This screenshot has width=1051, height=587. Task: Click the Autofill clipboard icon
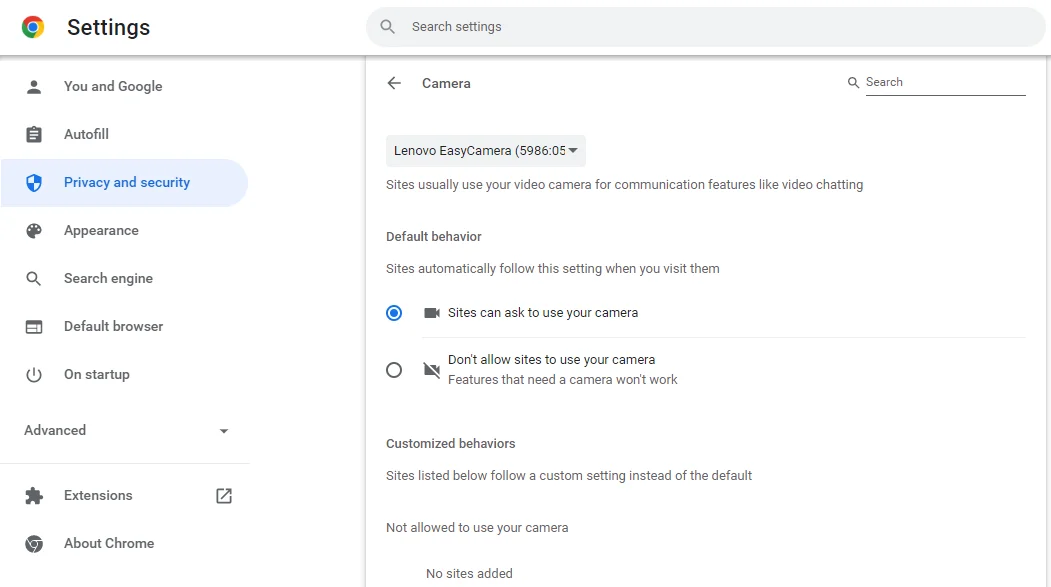(x=34, y=135)
